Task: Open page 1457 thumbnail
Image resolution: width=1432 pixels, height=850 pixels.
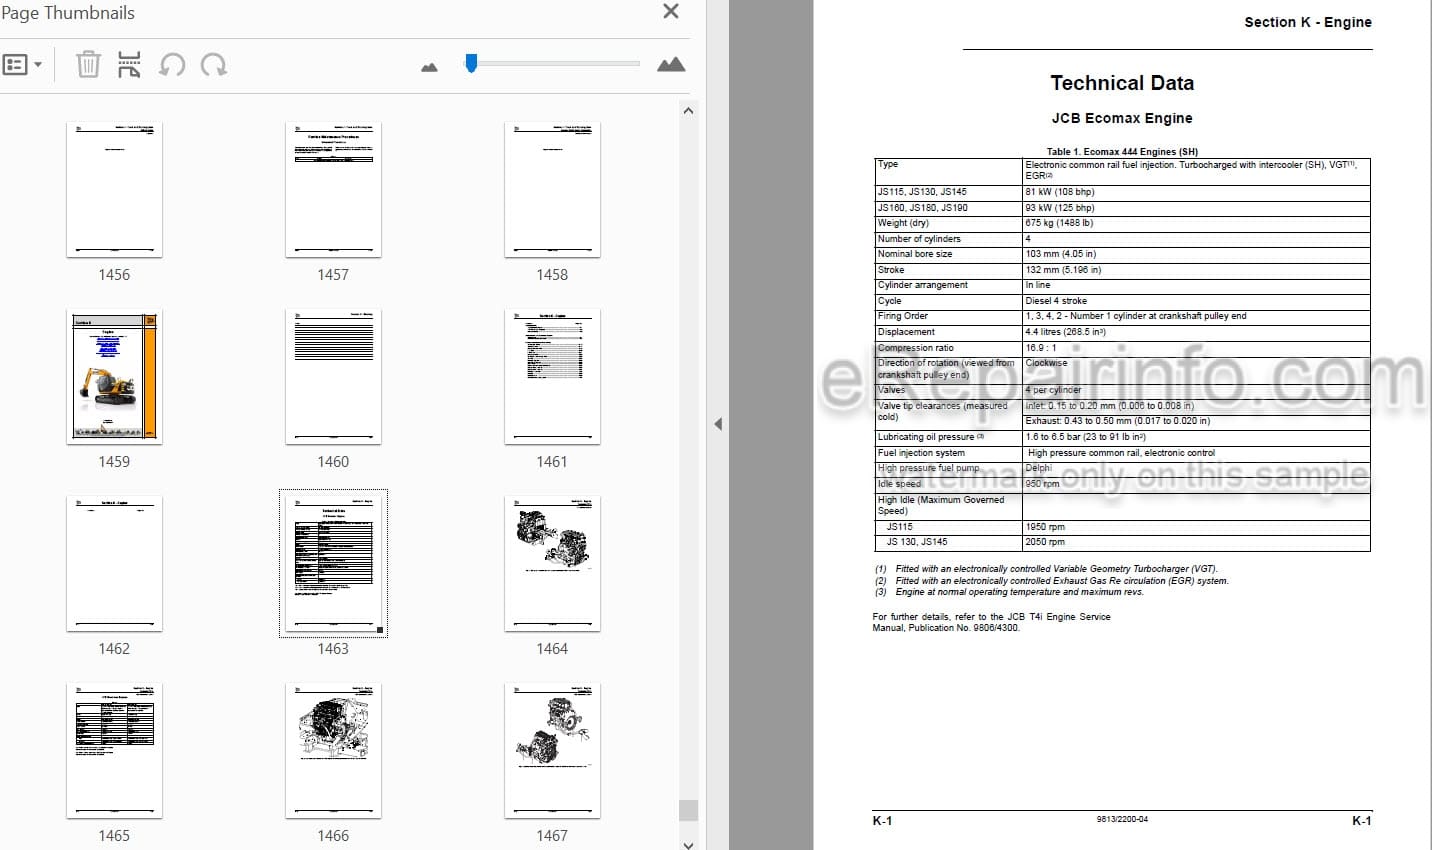Action: (333, 189)
